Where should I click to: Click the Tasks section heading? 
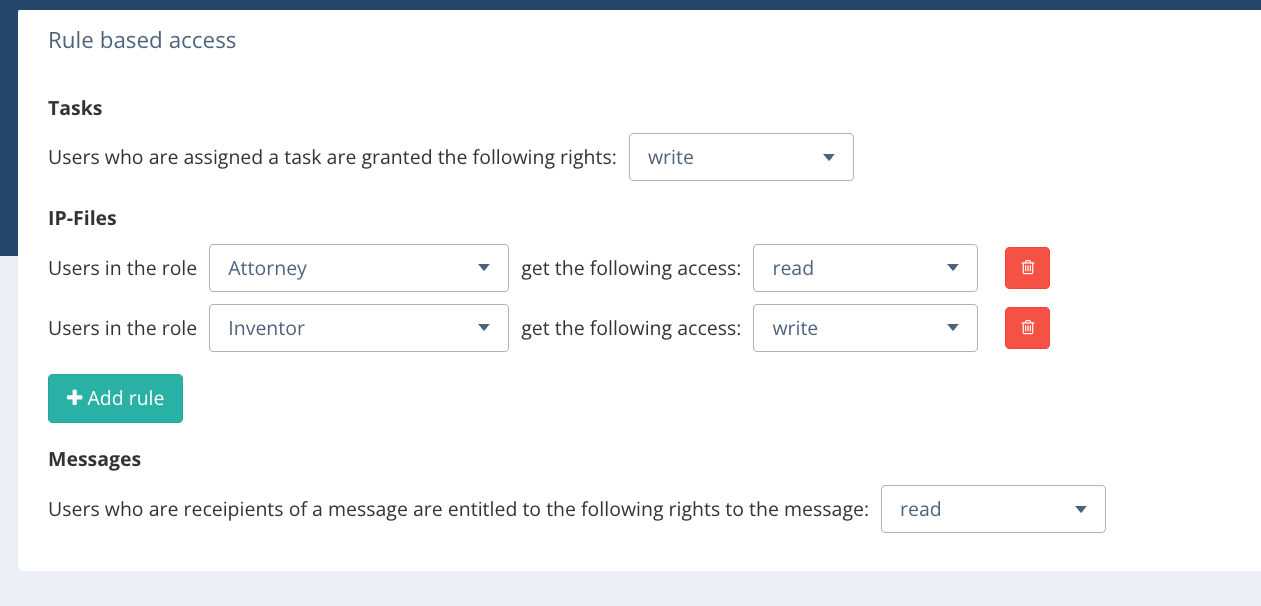75,108
